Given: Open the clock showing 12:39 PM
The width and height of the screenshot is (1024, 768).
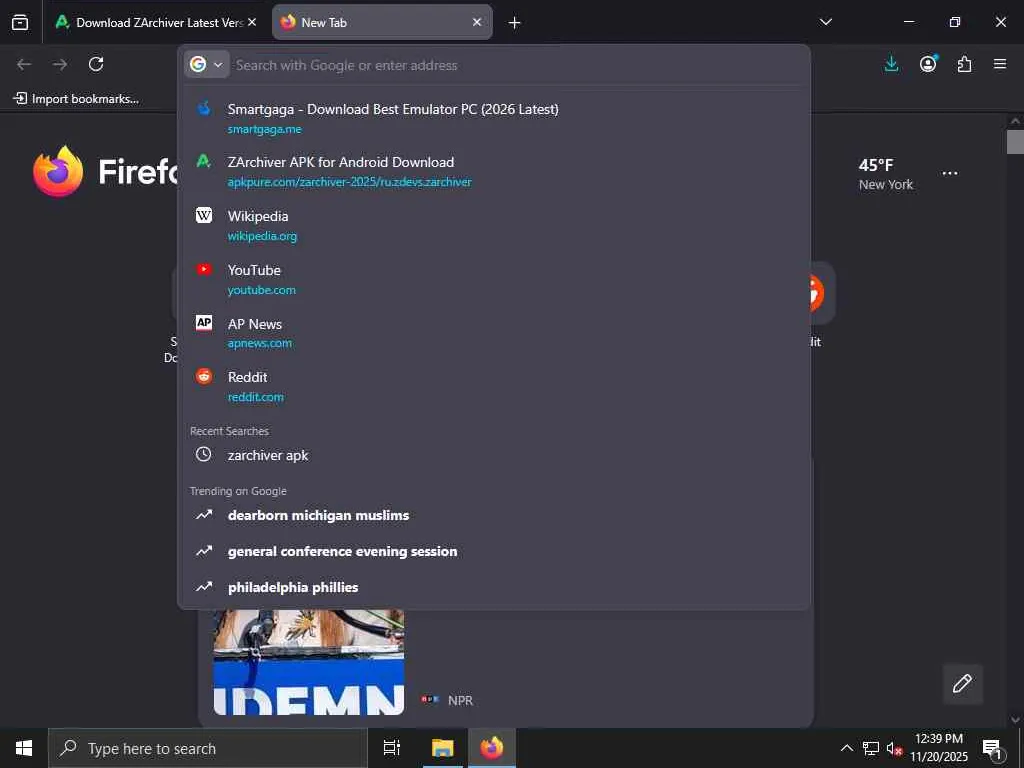Looking at the screenshot, I should point(939,748).
